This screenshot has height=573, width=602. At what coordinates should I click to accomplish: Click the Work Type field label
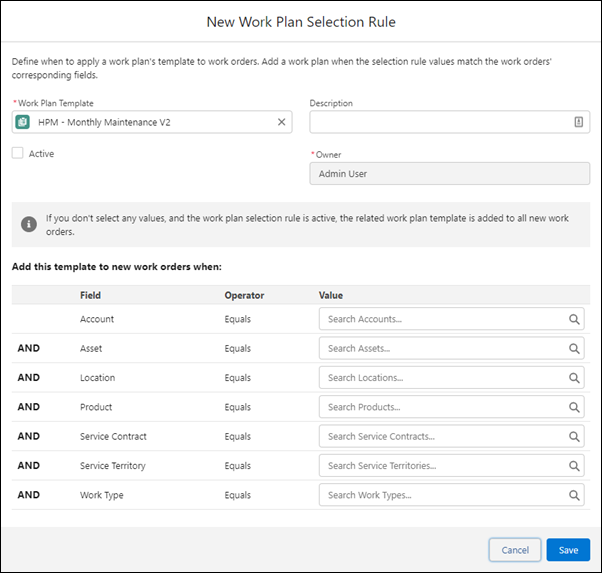(x=102, y=495)
